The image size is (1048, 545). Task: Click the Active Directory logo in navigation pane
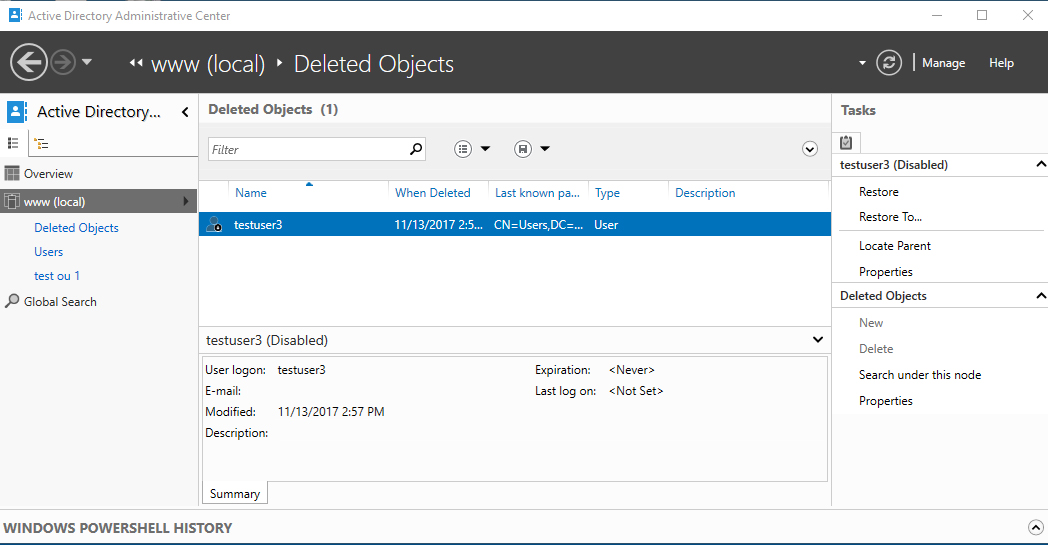(x=17, y=112)
